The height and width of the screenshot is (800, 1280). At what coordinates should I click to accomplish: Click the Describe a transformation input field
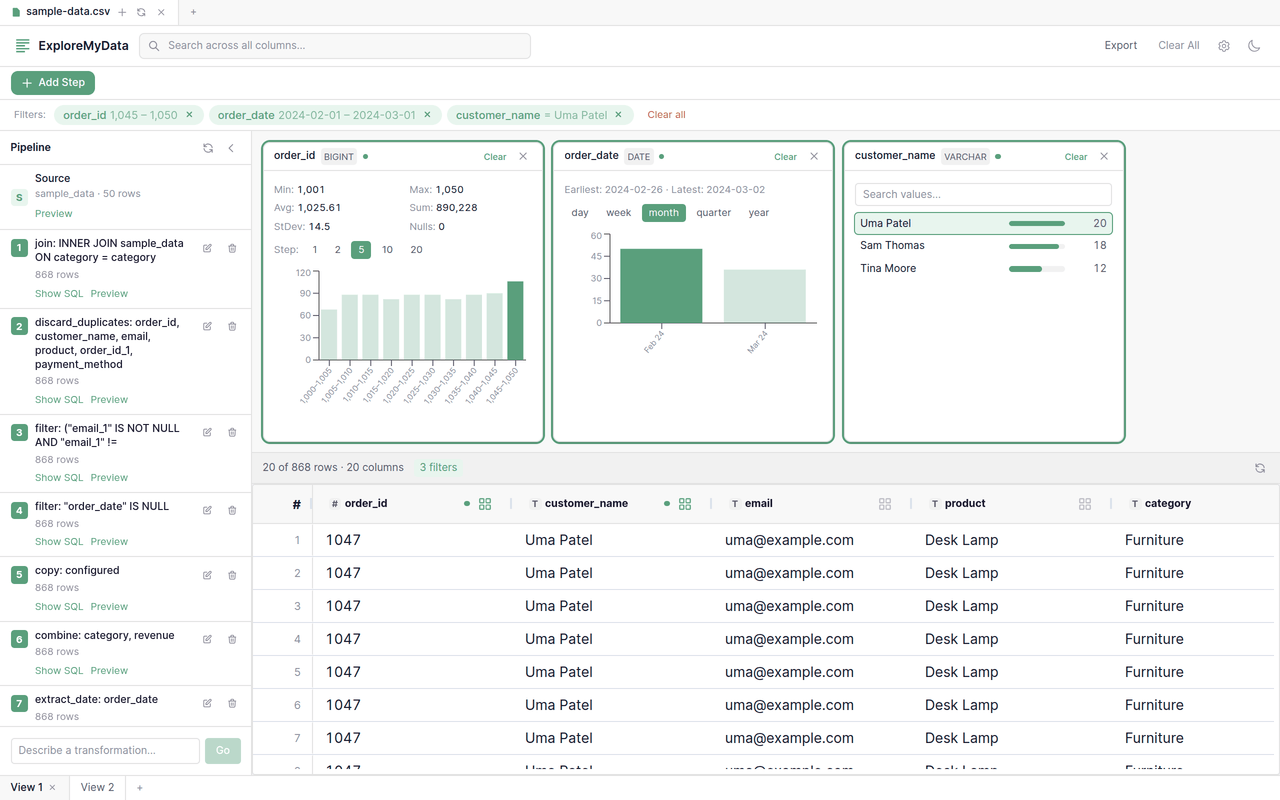tap(104, 749)
